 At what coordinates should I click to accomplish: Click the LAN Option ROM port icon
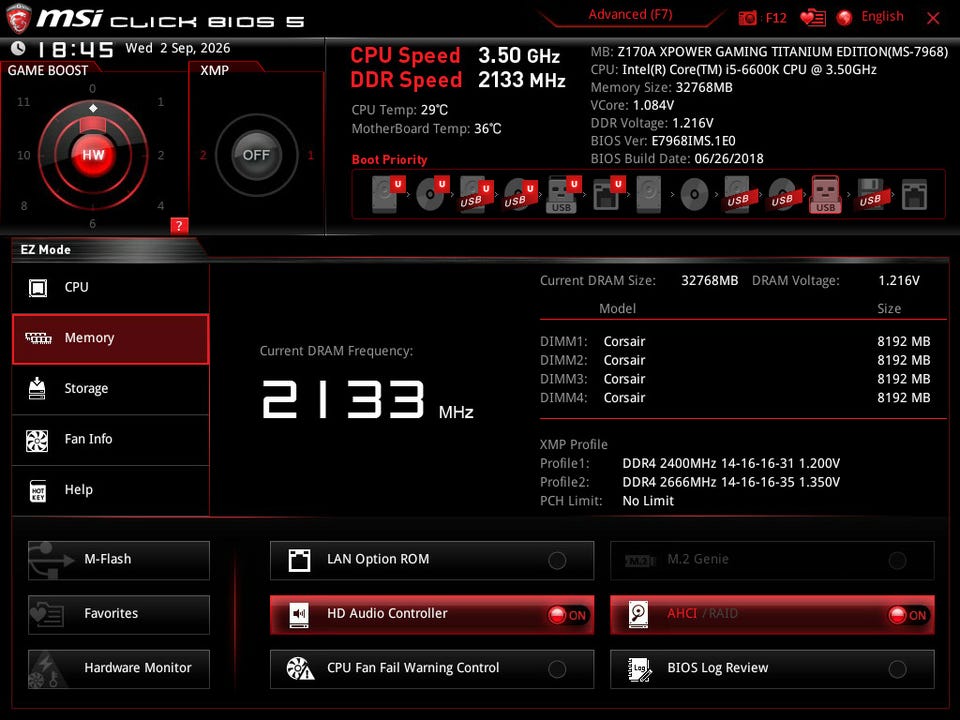pos(299,560)
